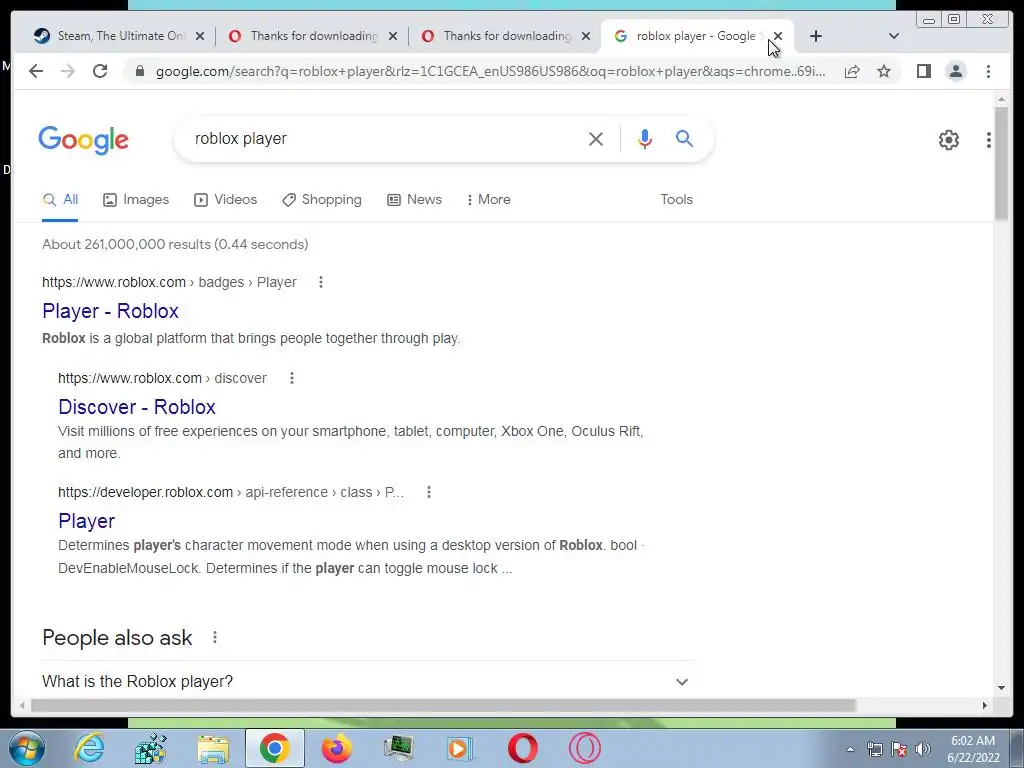Select the Shopping results tab
The height and width of the screenshot is (768, 1024).
click(x=321, y=200)
